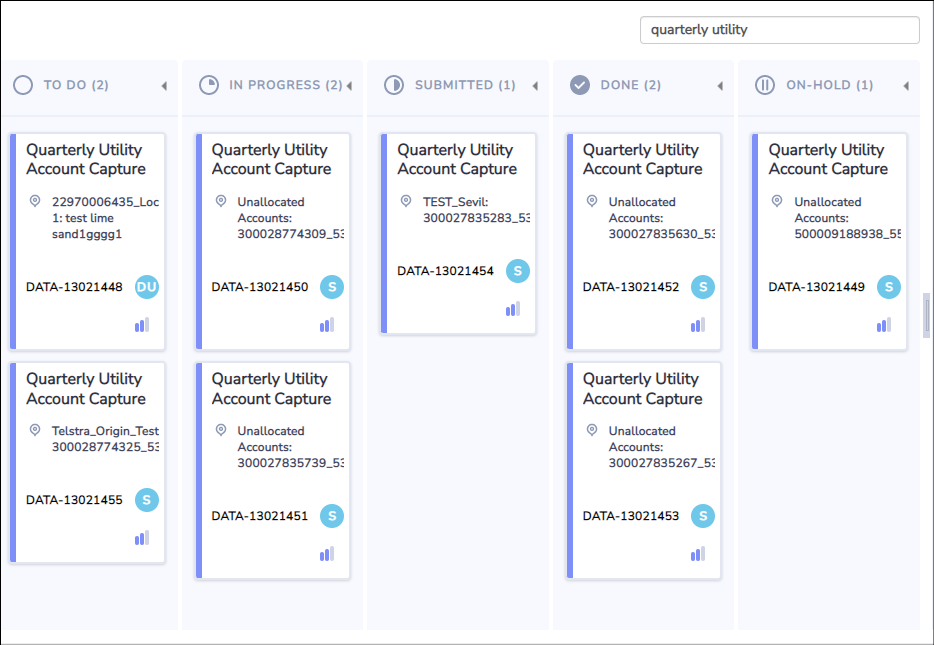934x645 pixels.
Task: Click the IN PROGRESS clock icon
Action: [x=208, y=85]
